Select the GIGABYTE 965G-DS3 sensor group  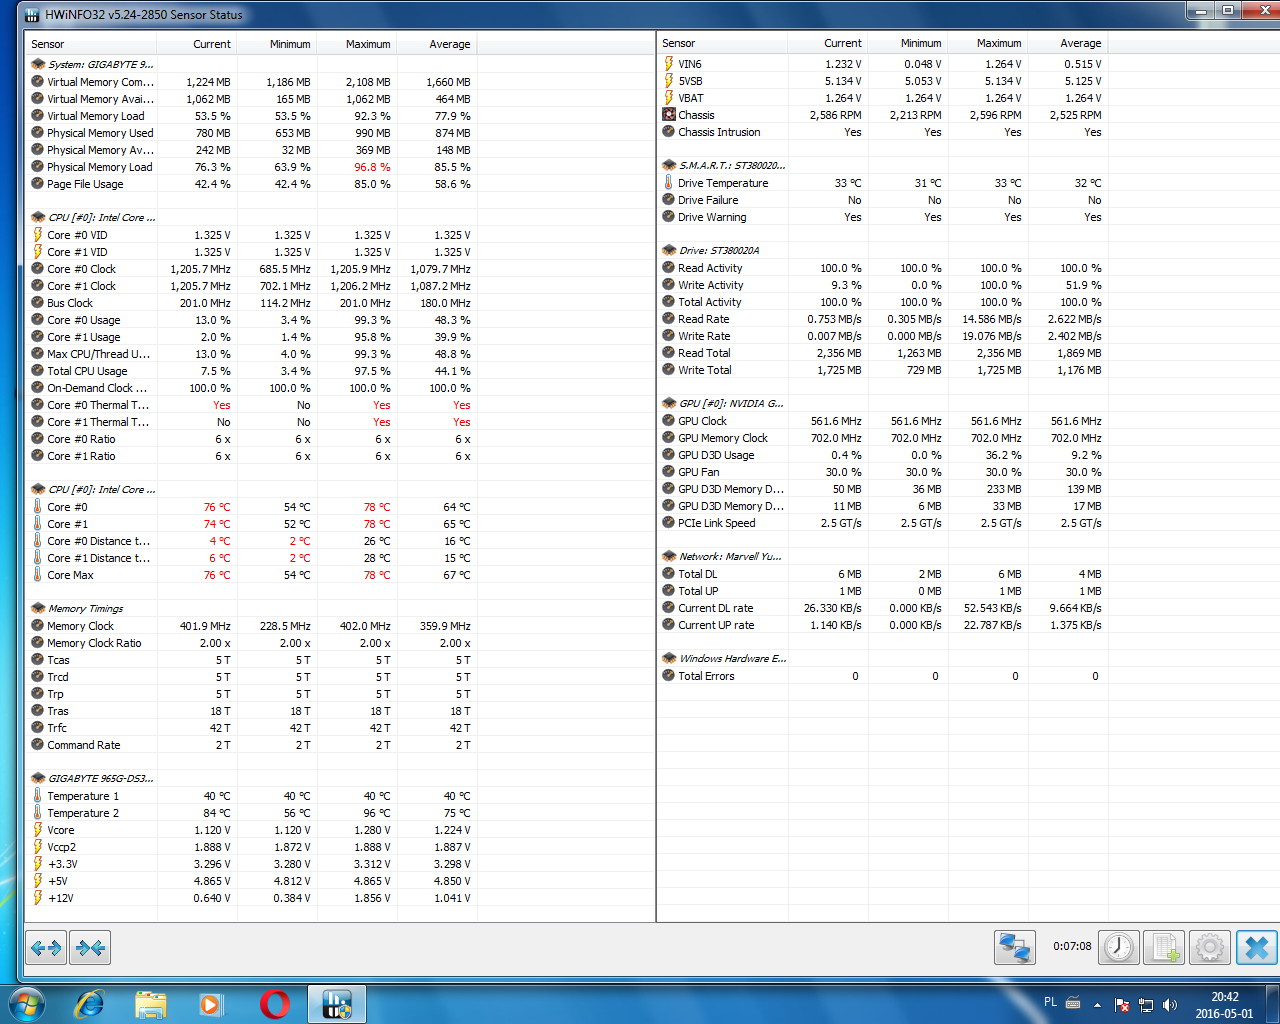point(253,779)
